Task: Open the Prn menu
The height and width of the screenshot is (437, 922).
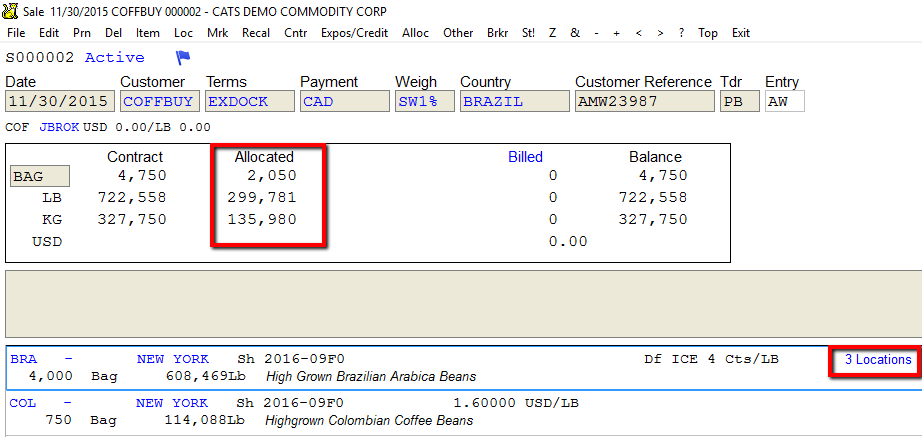Action: point(82,33)
